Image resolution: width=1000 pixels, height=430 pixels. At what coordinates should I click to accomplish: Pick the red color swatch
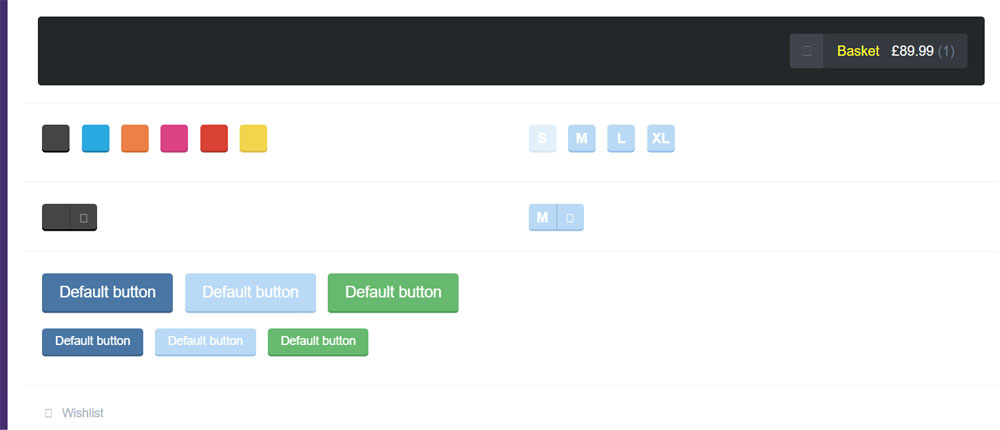point(214,138)
